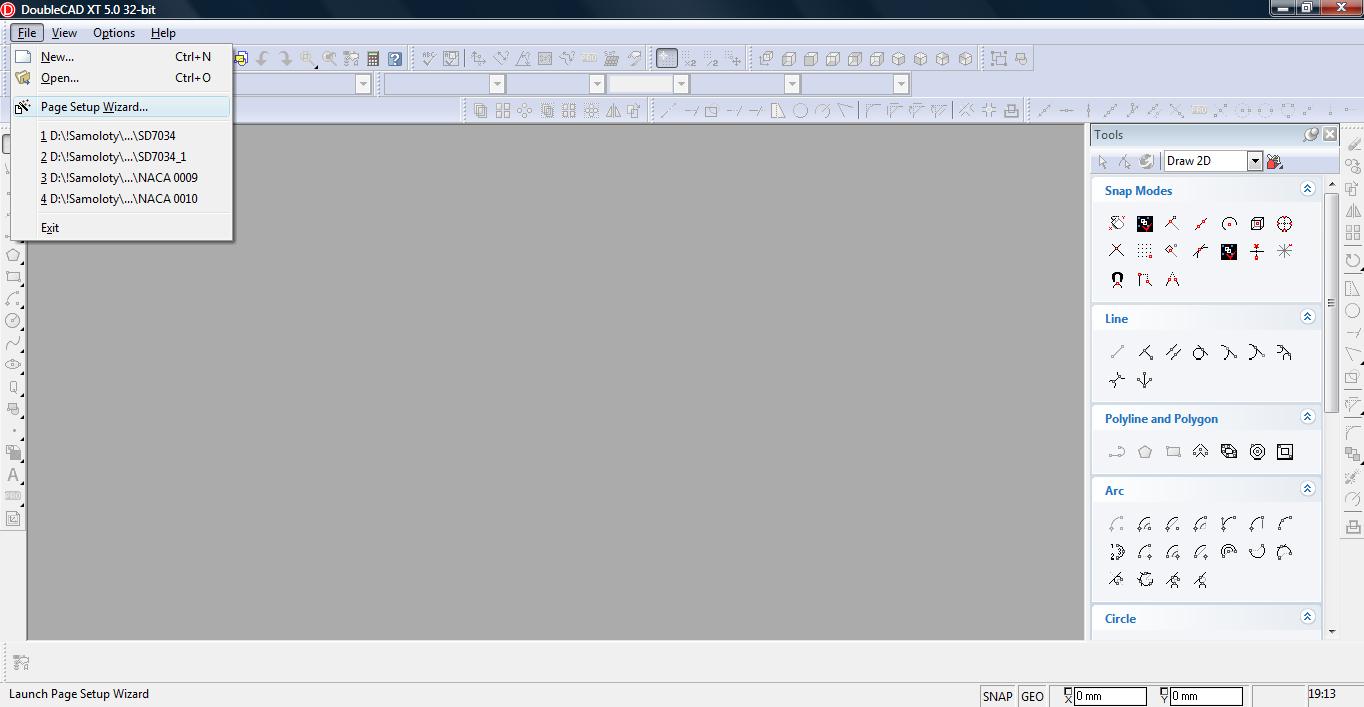
Task: Collapse the Arc section
Action: [x=1307, y=489]
